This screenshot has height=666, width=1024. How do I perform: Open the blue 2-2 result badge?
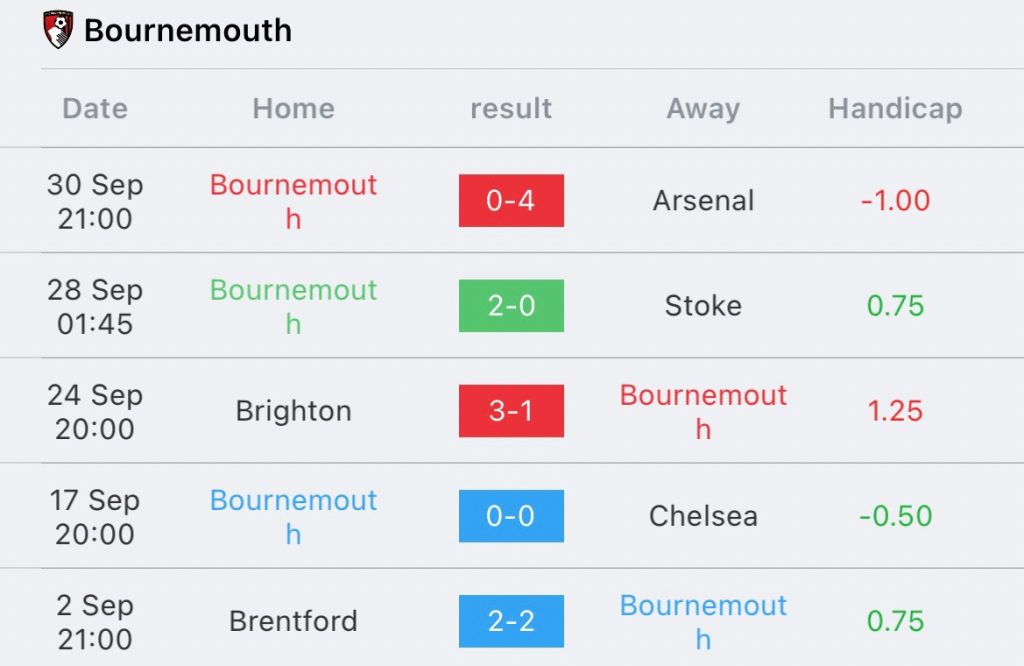[511, 621]
